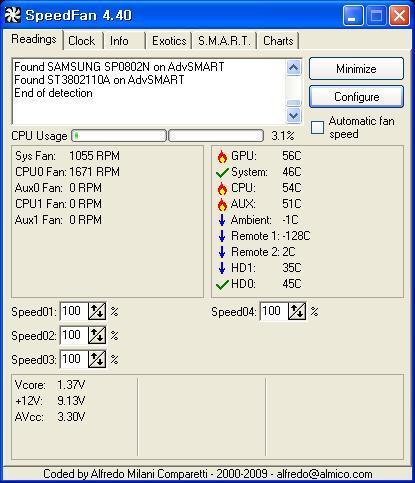Click the CPU0 Fan 1671 RPM reading
The height and width of the screenshot is (483, 415).
pyautogui.click(x=67, y=172)
